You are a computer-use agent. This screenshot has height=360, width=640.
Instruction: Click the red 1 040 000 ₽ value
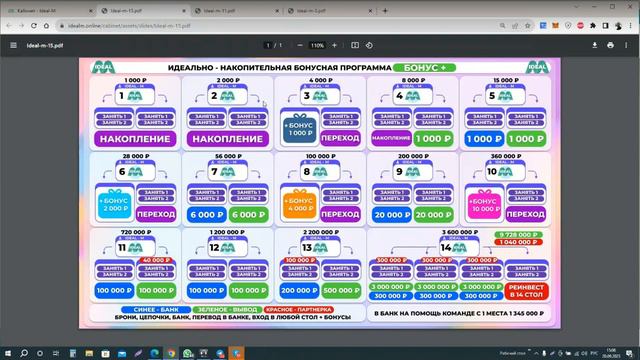(x=518, y=242)
